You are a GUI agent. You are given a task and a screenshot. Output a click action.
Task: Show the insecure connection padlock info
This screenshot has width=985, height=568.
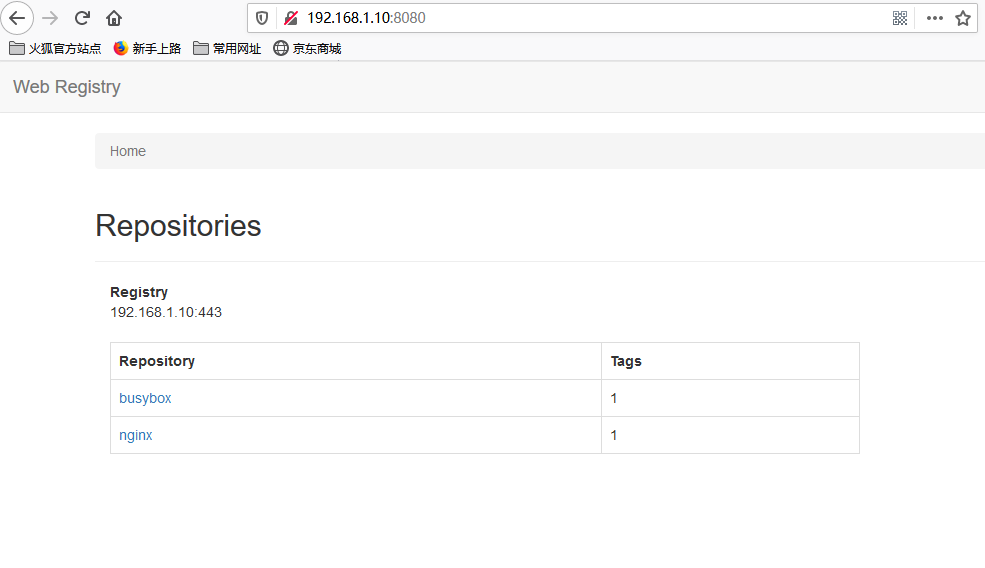[291, 18]
